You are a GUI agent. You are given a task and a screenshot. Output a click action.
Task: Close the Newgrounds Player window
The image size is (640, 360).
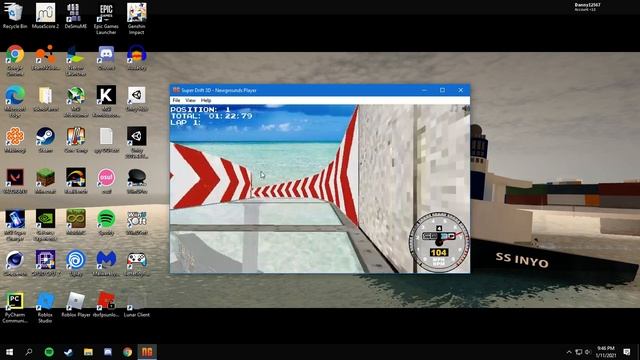461,90
